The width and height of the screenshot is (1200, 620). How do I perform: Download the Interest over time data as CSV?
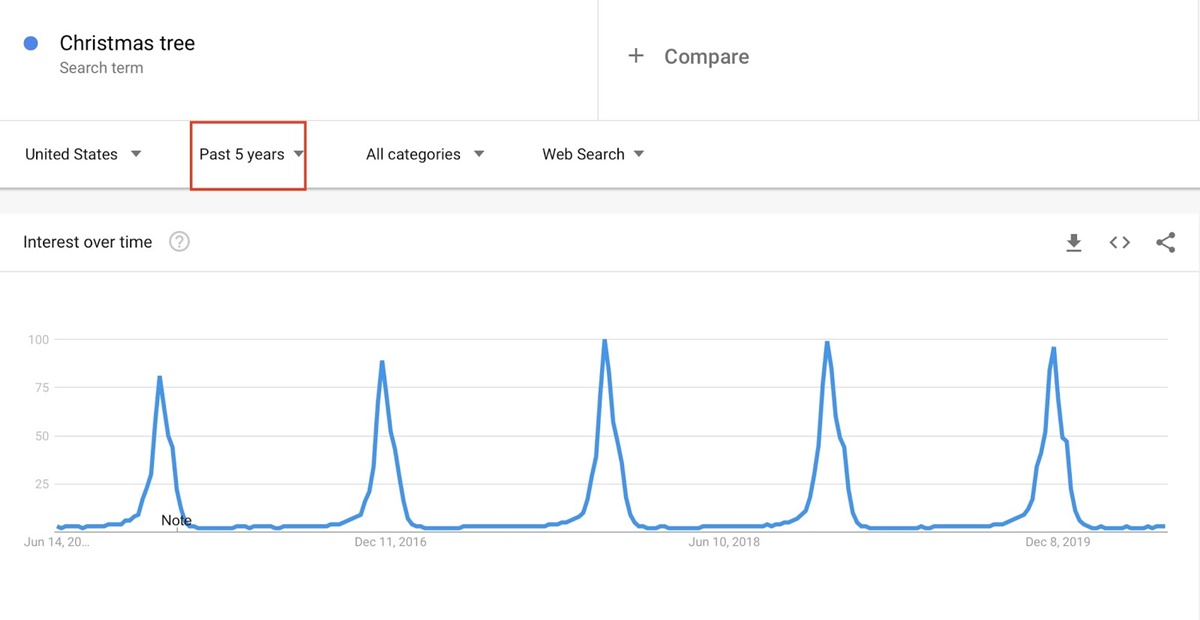click(1074, 242)
